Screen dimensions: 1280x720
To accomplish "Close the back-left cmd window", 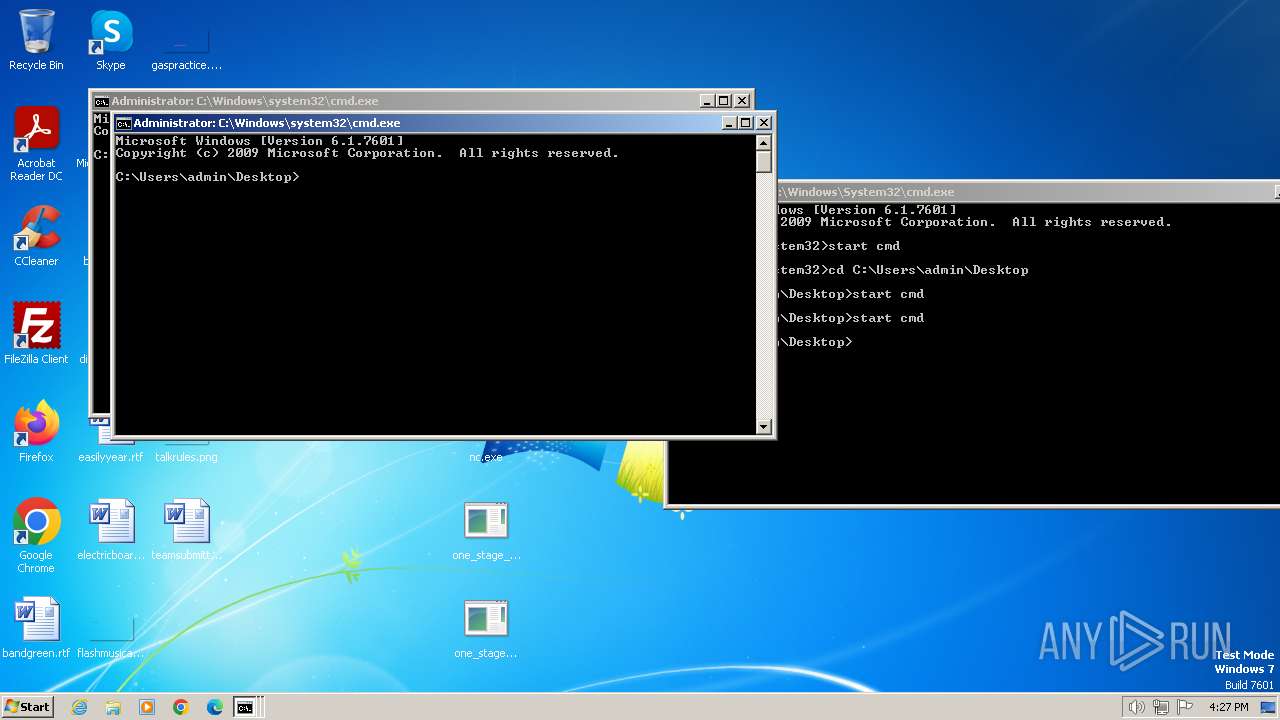I will point(742,101).
